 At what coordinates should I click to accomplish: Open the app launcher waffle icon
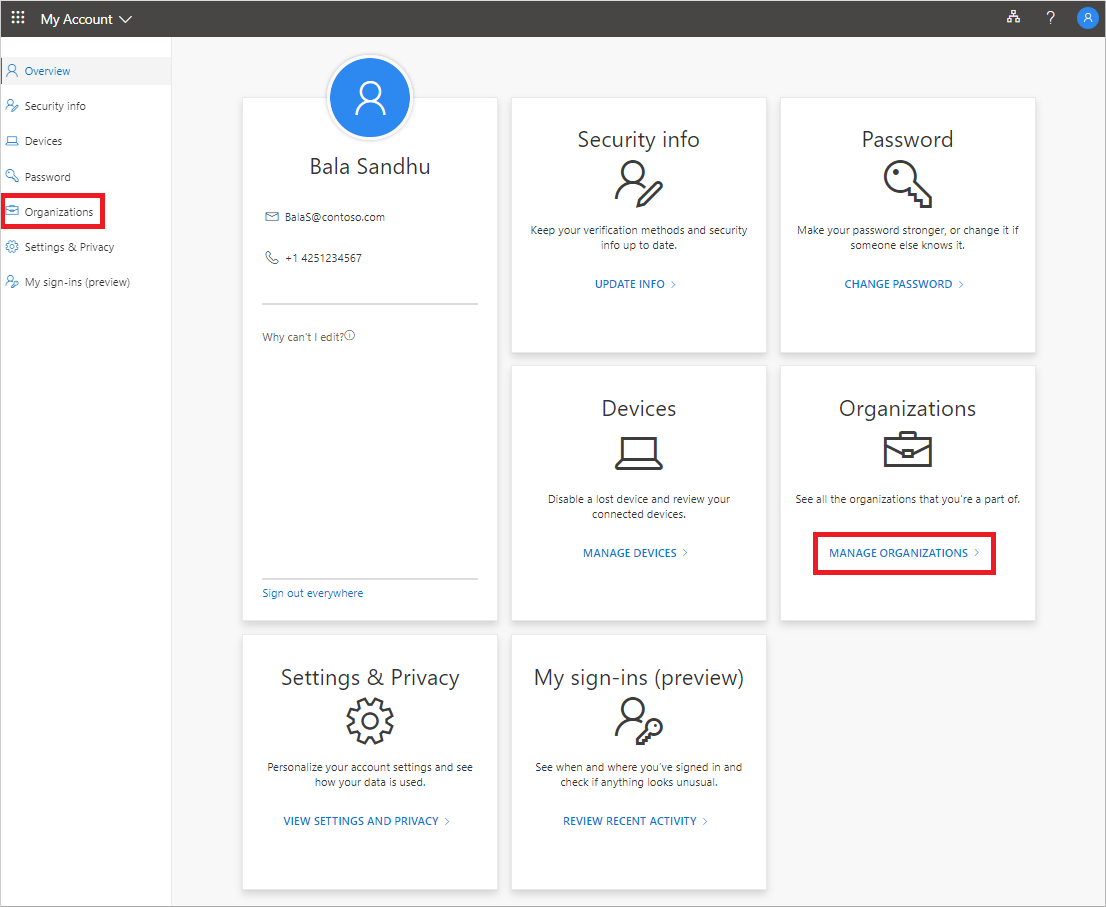click(18, 18)
